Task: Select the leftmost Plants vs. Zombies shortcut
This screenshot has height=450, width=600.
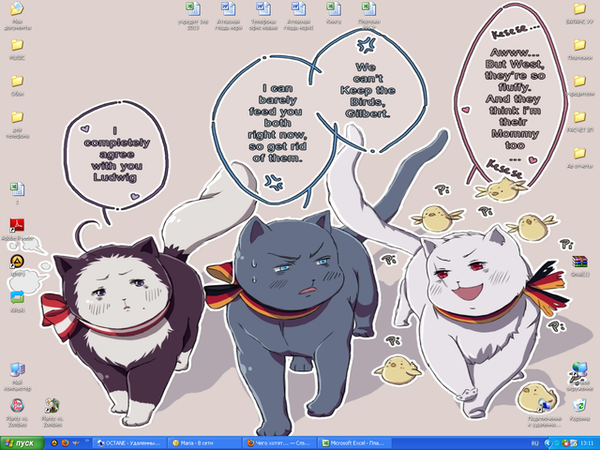Action: pyautogui.click(x=17, y=405)
